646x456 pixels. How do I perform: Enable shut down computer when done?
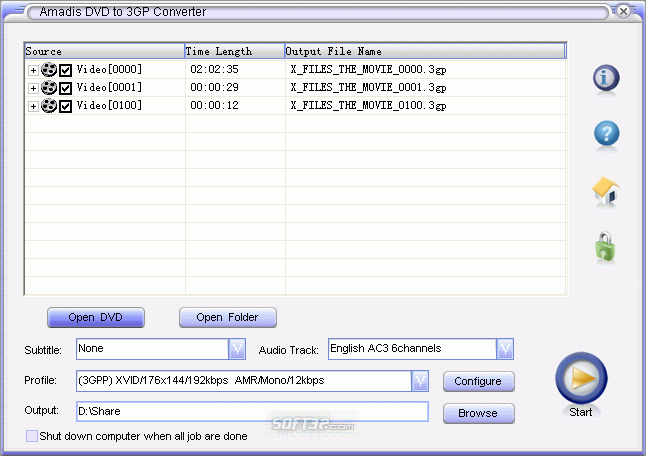coord(32,436)
